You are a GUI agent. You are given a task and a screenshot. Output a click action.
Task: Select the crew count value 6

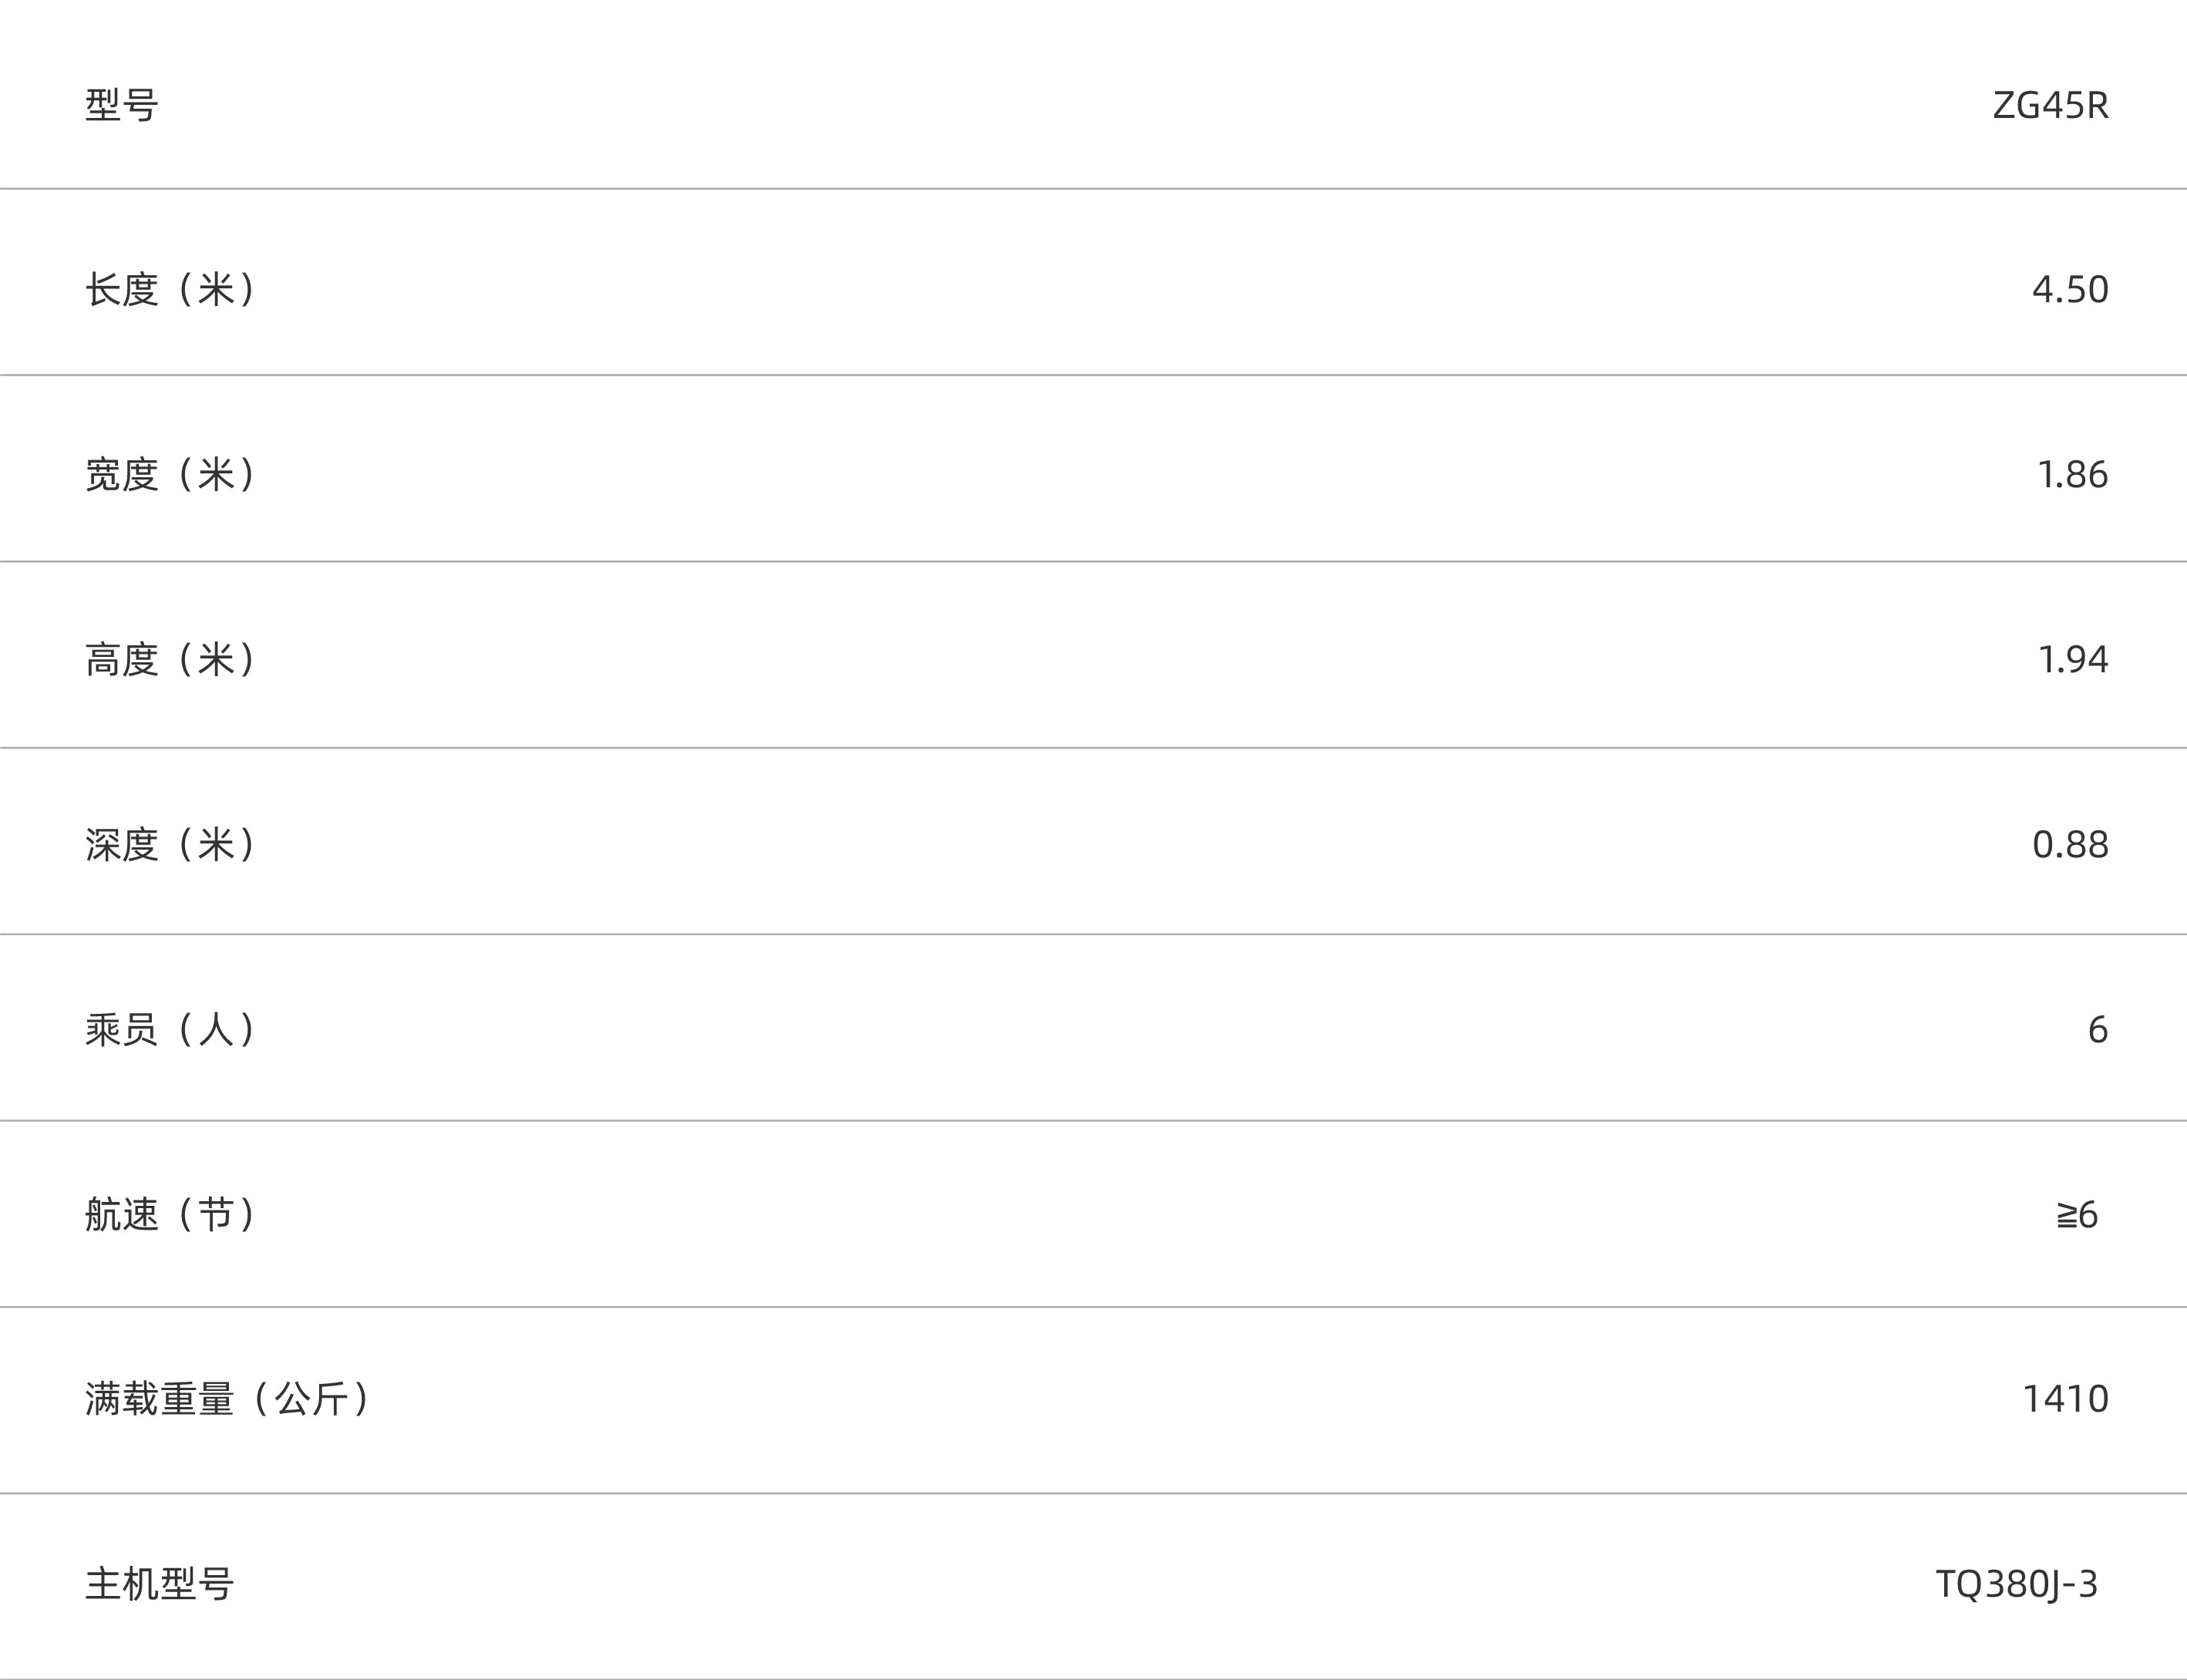tap(2097, 1030)
